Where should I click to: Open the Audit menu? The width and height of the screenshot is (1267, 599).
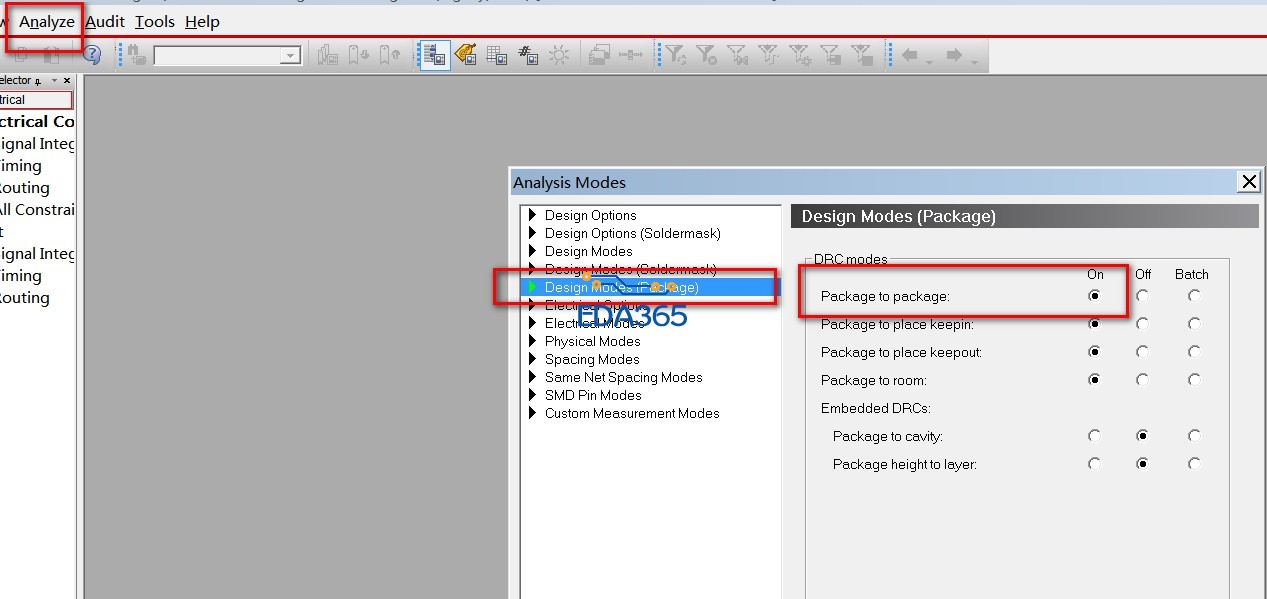click(x=105, y=22)
